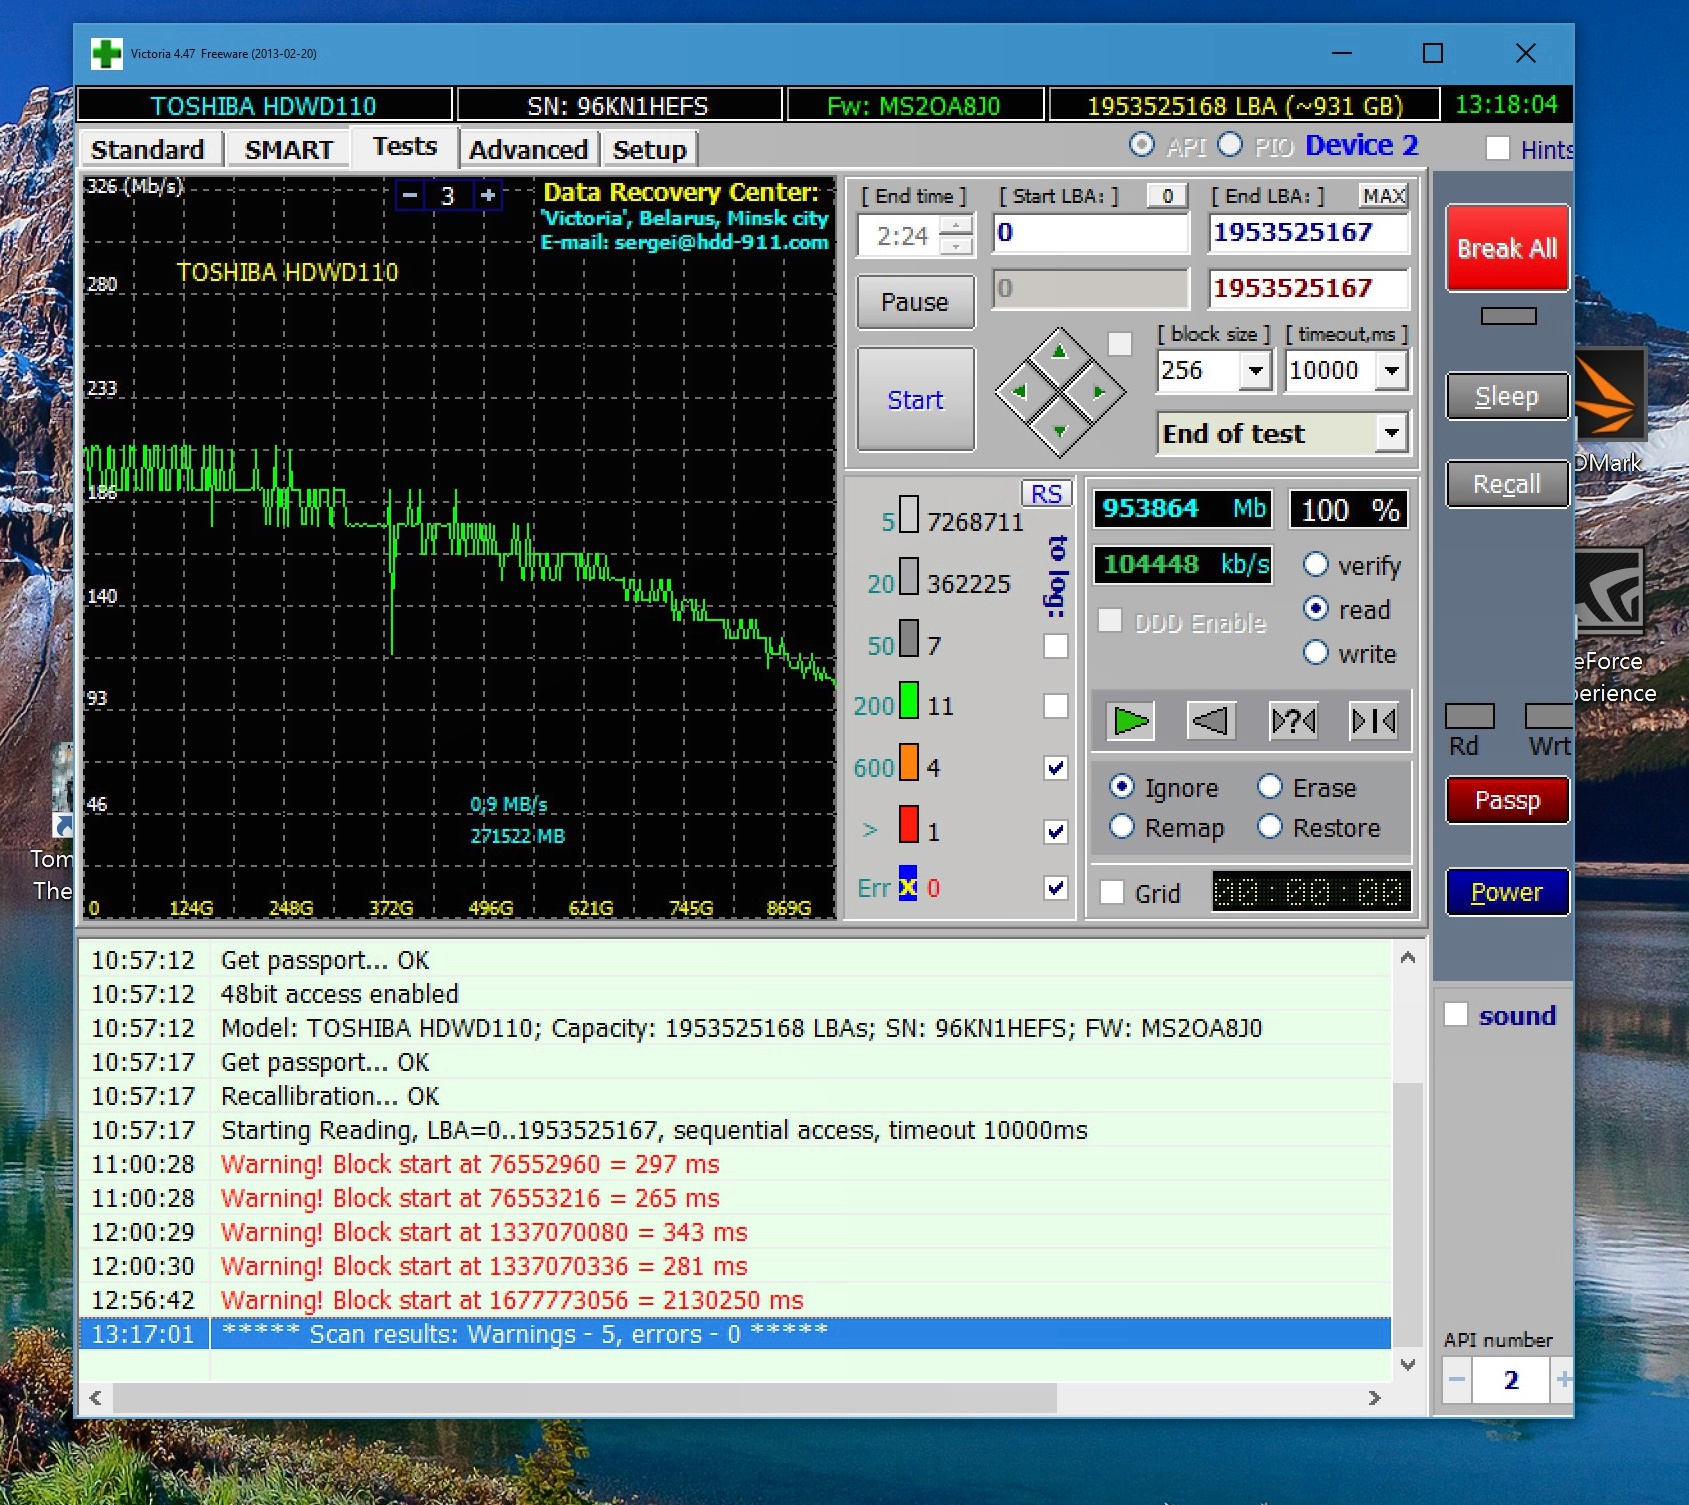Click End time spinner down arrow
The height and width of the screenshot is (1505, 1689).
point(957,245)
